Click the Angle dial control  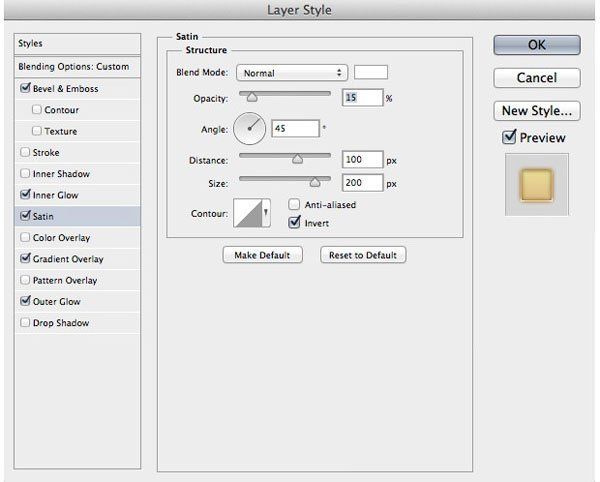[249, 129]
